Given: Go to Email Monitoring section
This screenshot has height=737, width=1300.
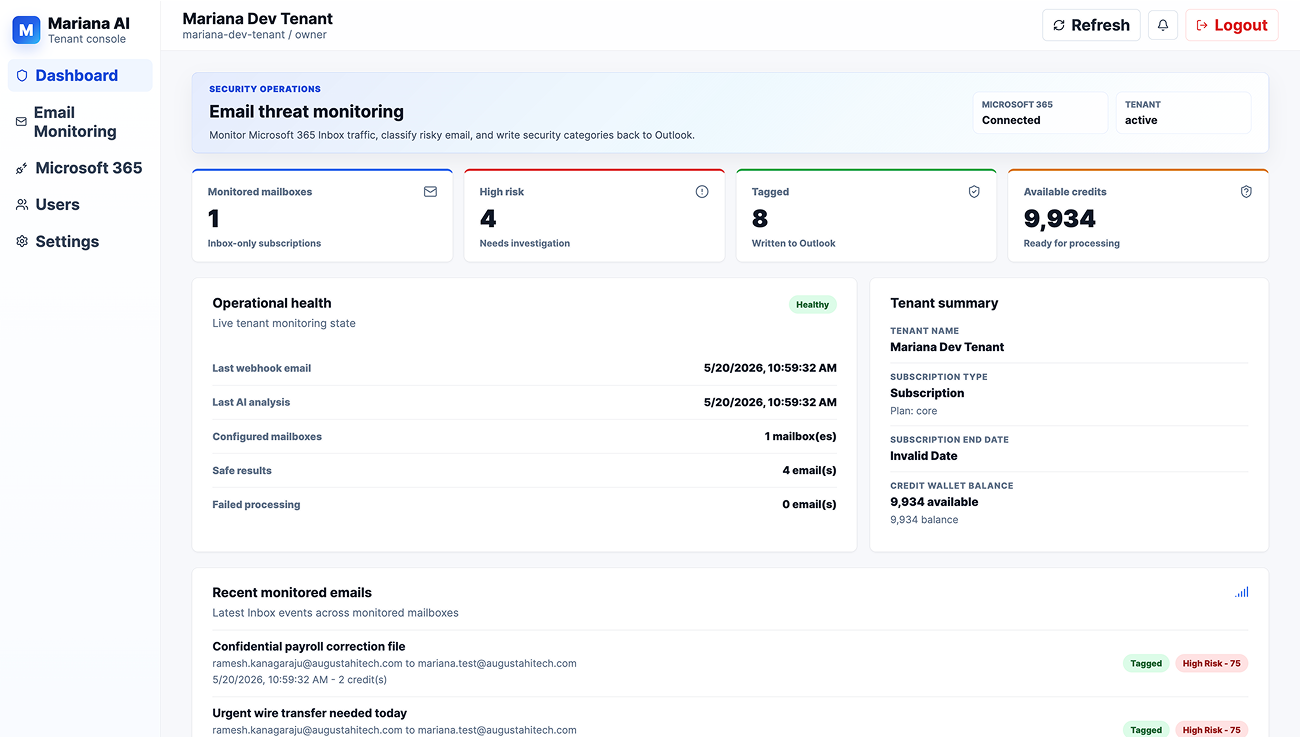Looking at the screenshot, I should point(80,122).
